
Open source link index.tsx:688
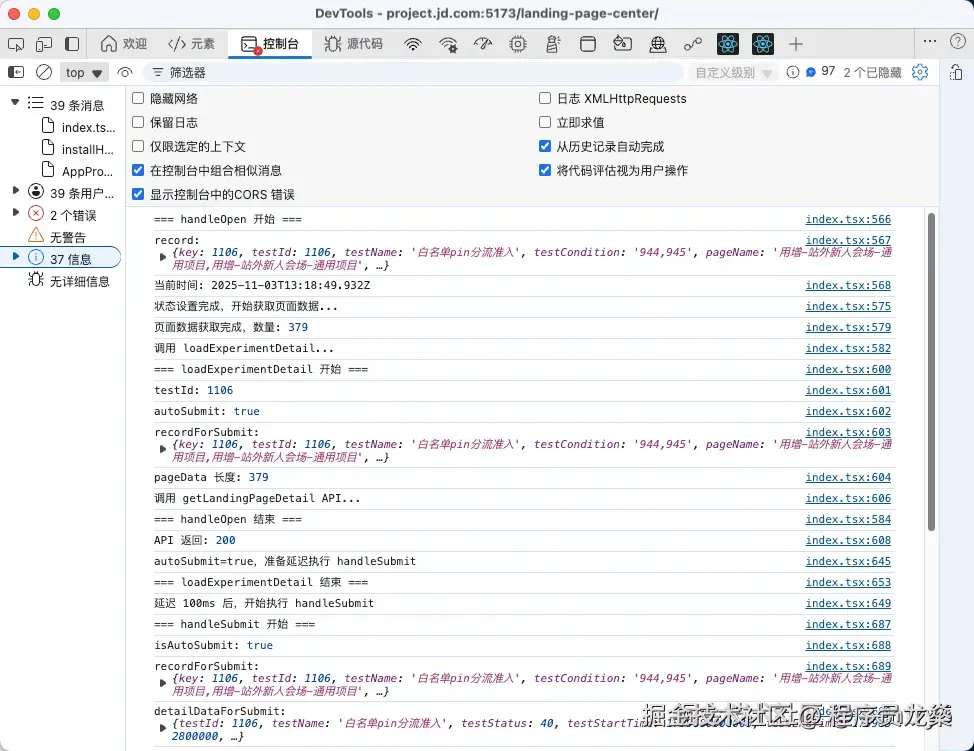848,645
